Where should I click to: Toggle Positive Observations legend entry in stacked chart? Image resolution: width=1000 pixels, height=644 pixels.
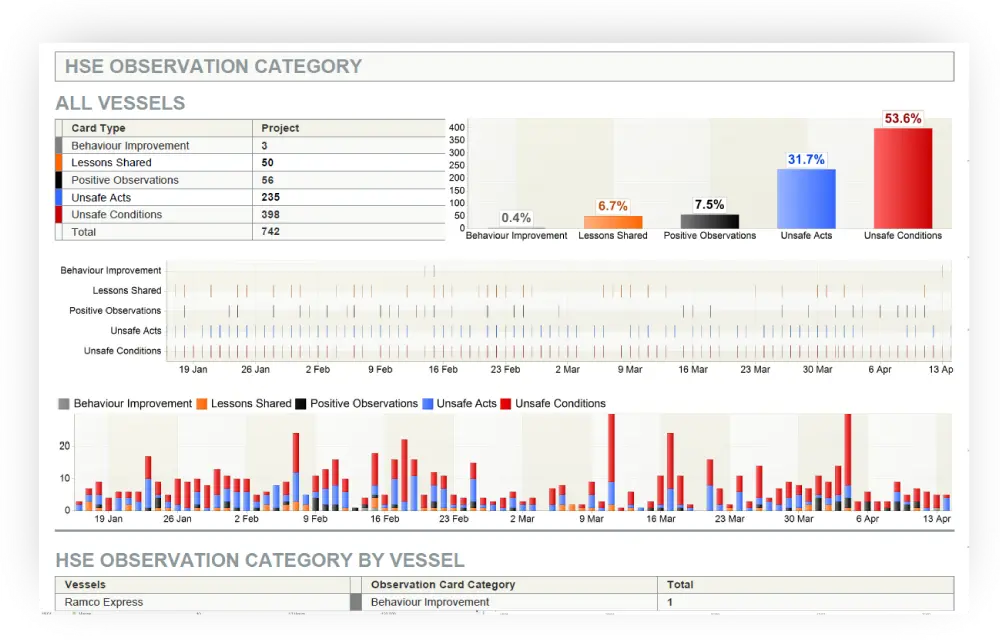pos(357,404)
